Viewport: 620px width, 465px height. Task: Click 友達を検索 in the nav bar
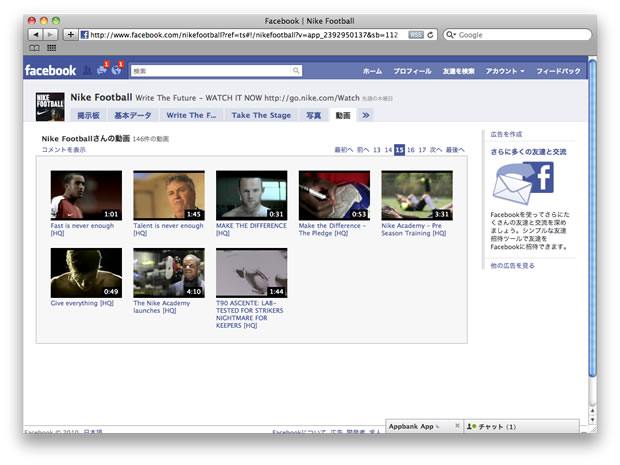point(459,71)
